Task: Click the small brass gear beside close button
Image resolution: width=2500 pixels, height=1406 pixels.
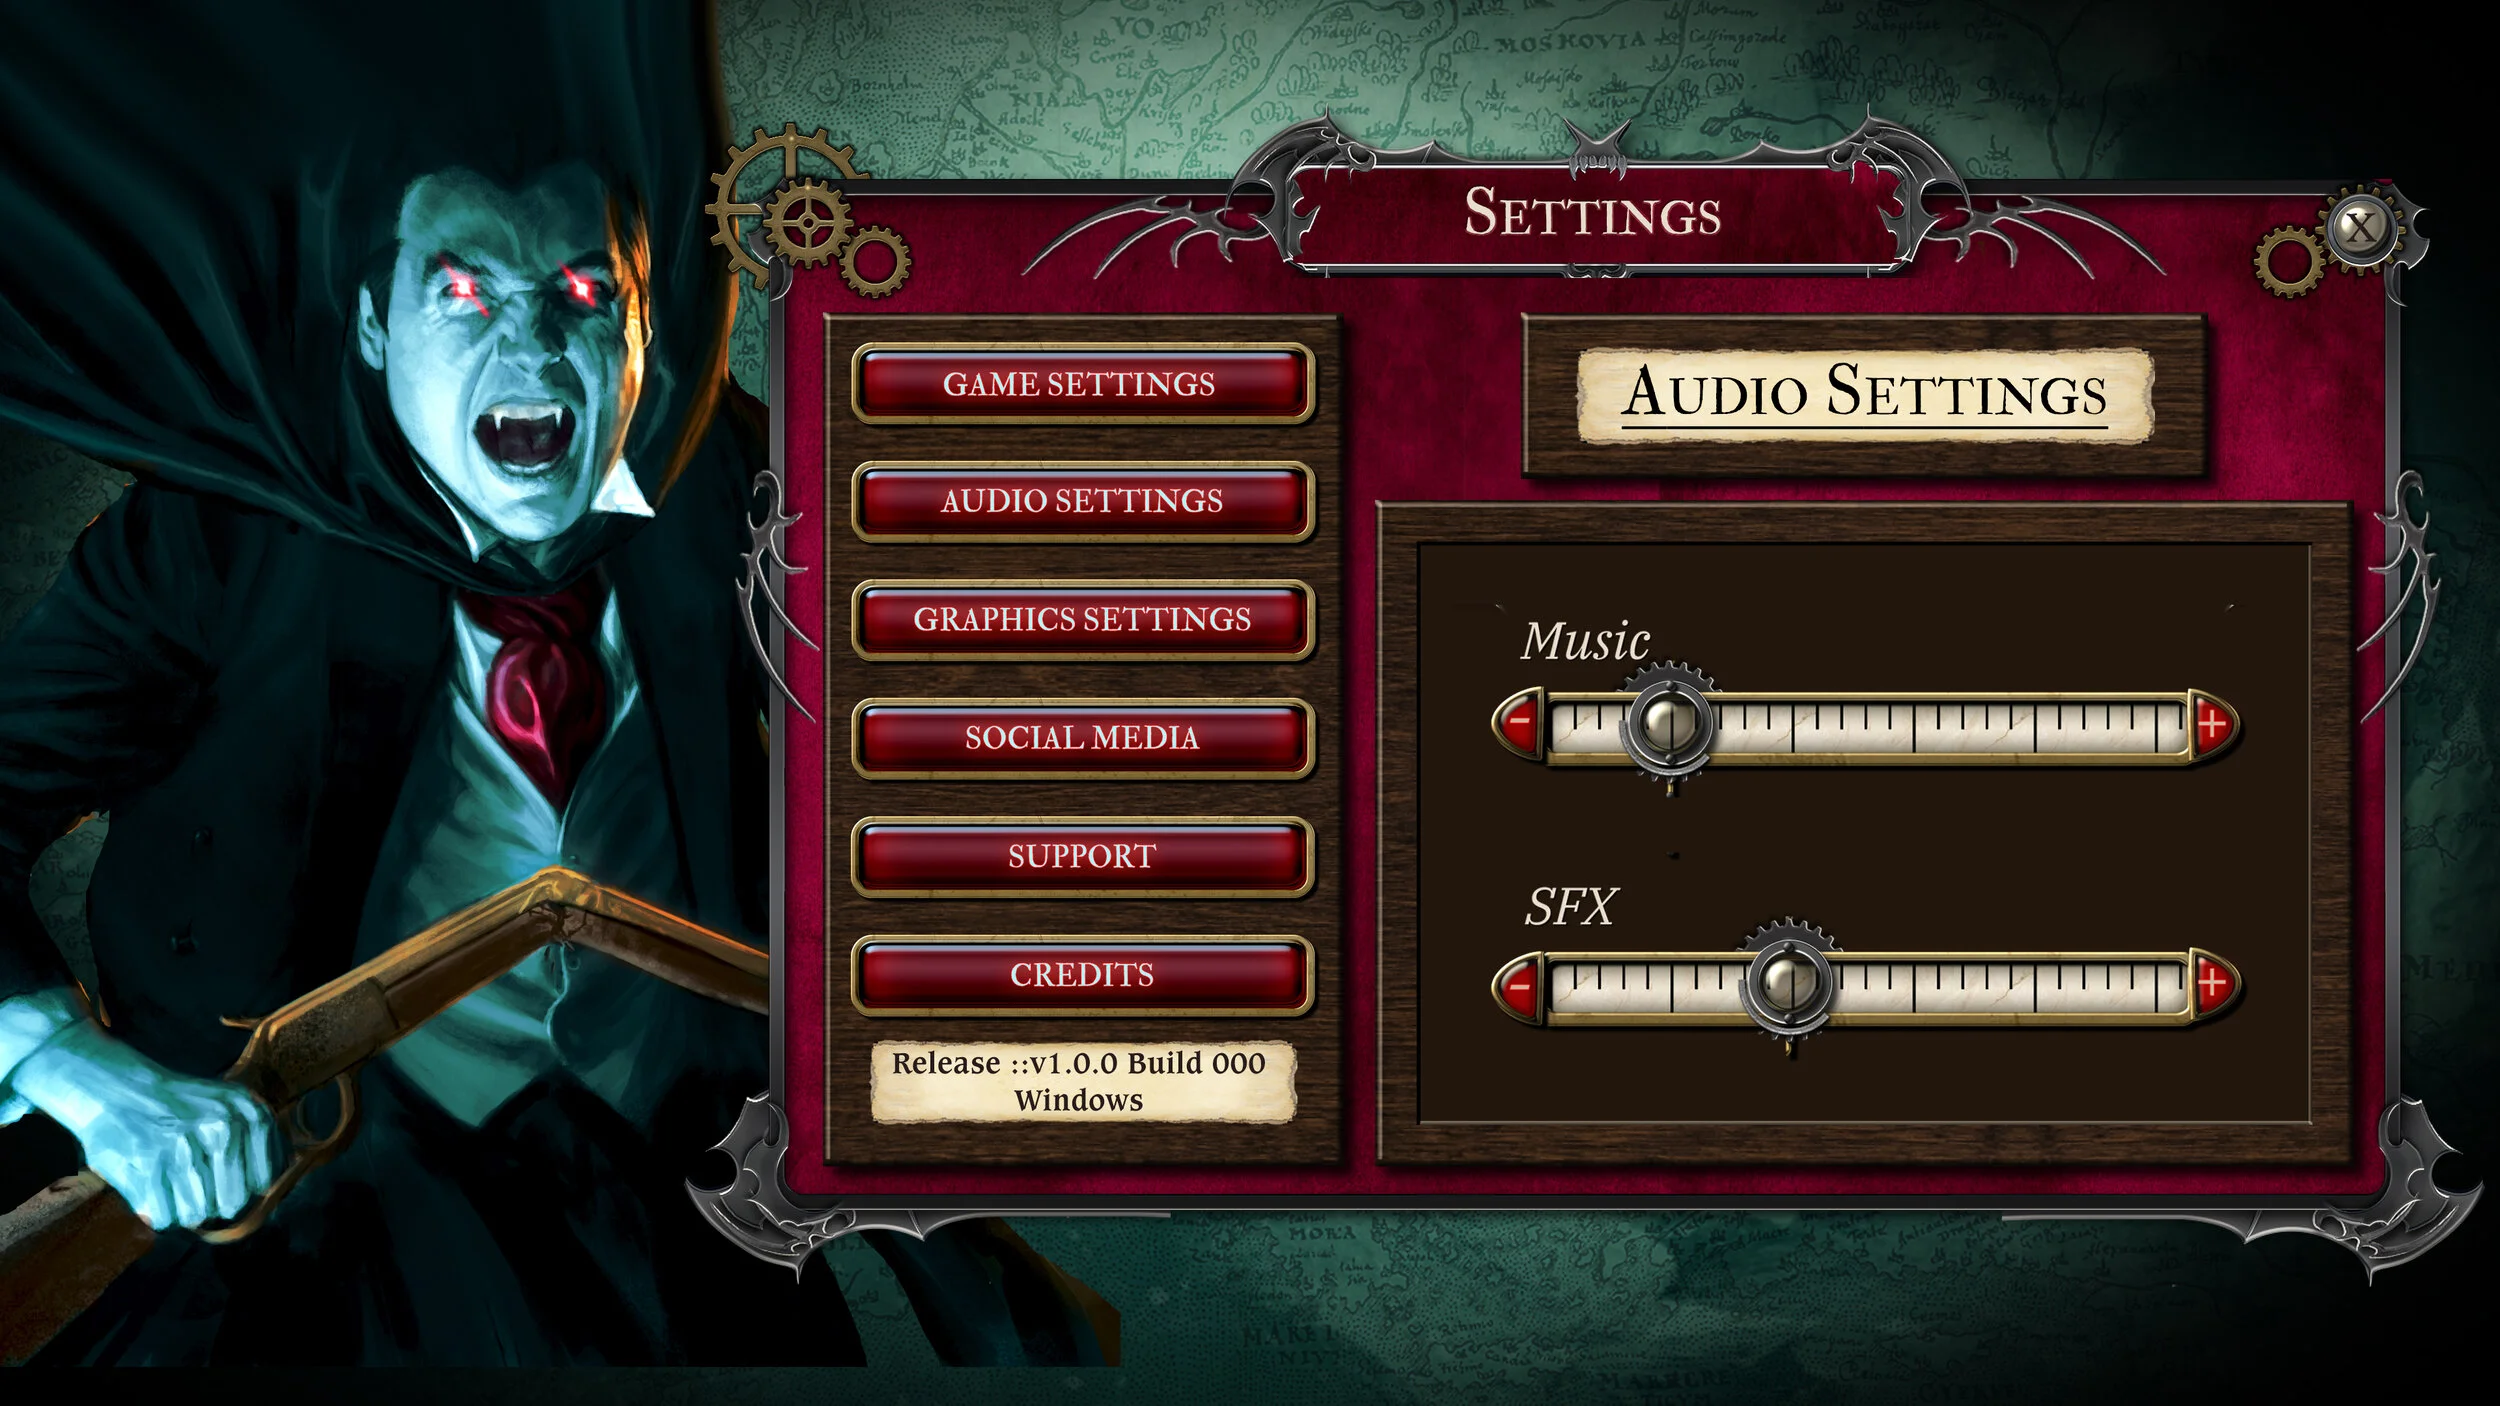Action: (x=2287, y=261)
